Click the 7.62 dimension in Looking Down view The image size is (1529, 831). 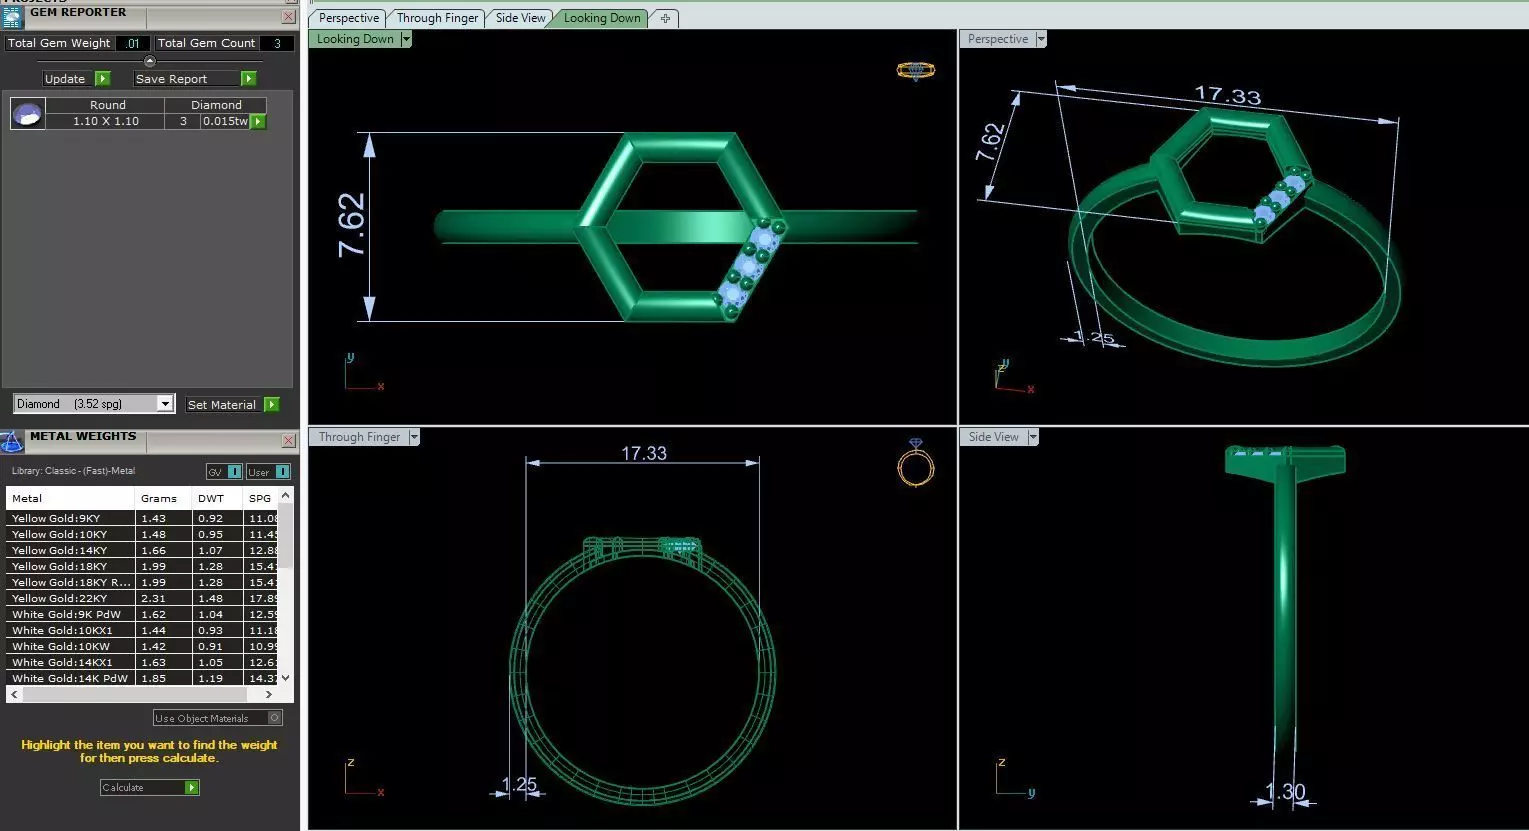tap(351, 225)
